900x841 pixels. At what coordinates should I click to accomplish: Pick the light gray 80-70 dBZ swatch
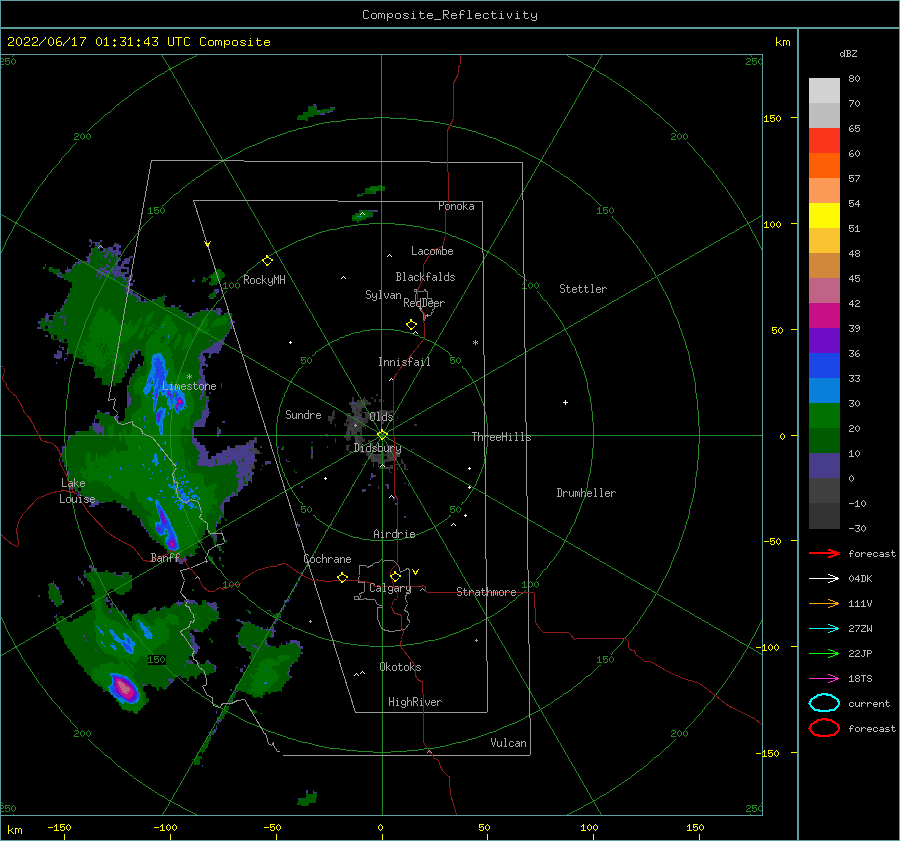[824, 91]
